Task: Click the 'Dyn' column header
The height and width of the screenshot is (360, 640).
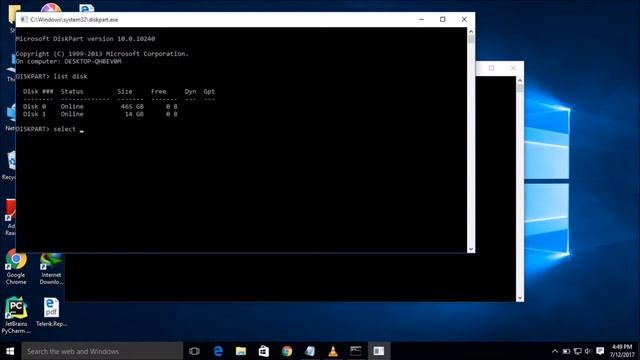Action: (190, 91)
